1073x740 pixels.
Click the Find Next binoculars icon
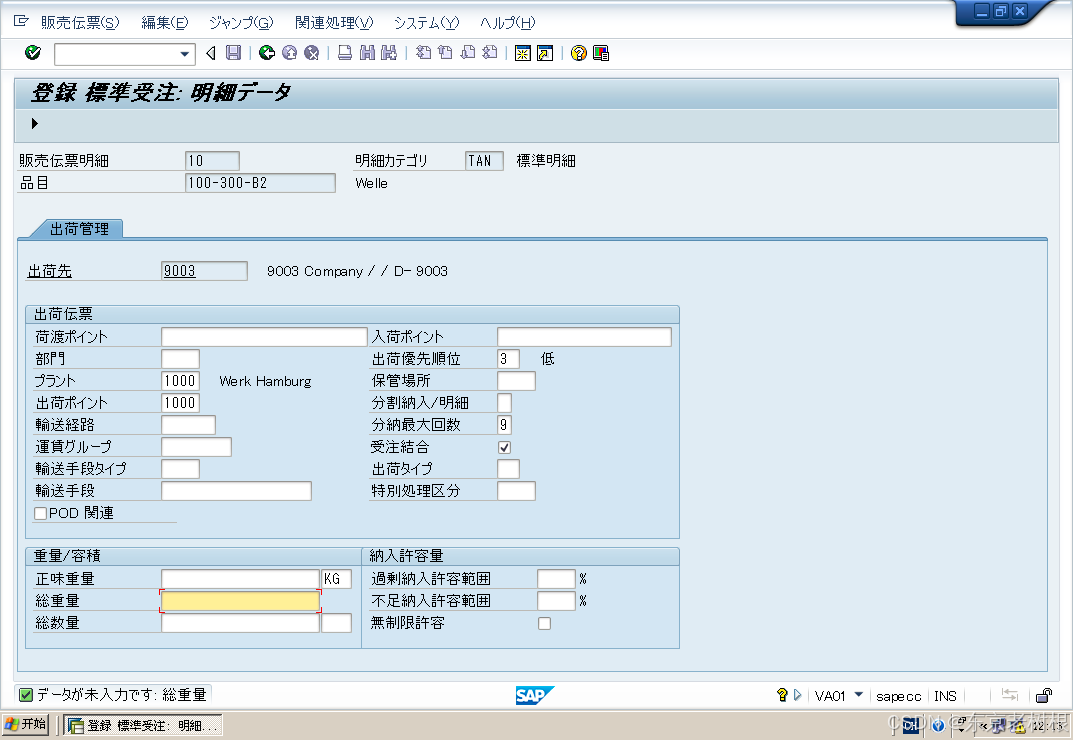coord(389,53)
